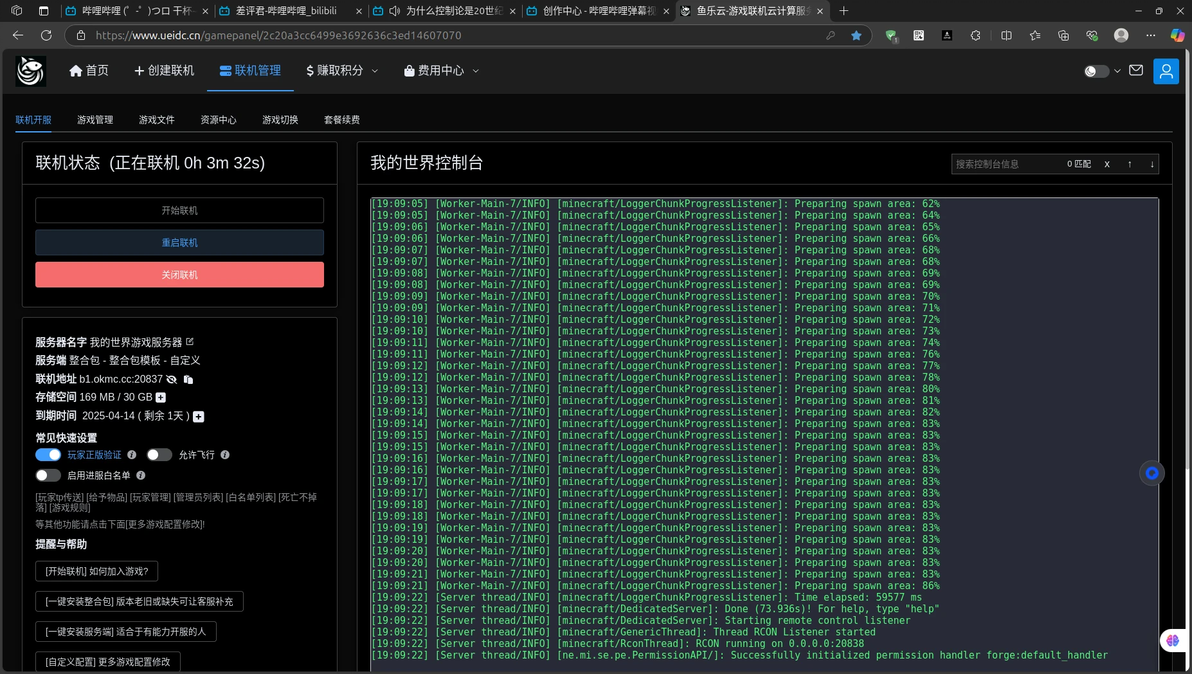Image resolution: width=1192 pixels, height=674 pixels.
Task: Reload the page with refresh icon
Action: (x=46, y=36)
